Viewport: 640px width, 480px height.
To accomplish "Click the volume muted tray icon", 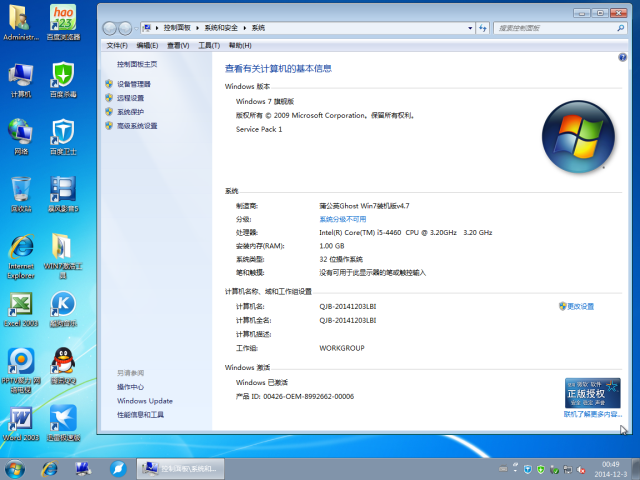I will click(x=581, y=470).
